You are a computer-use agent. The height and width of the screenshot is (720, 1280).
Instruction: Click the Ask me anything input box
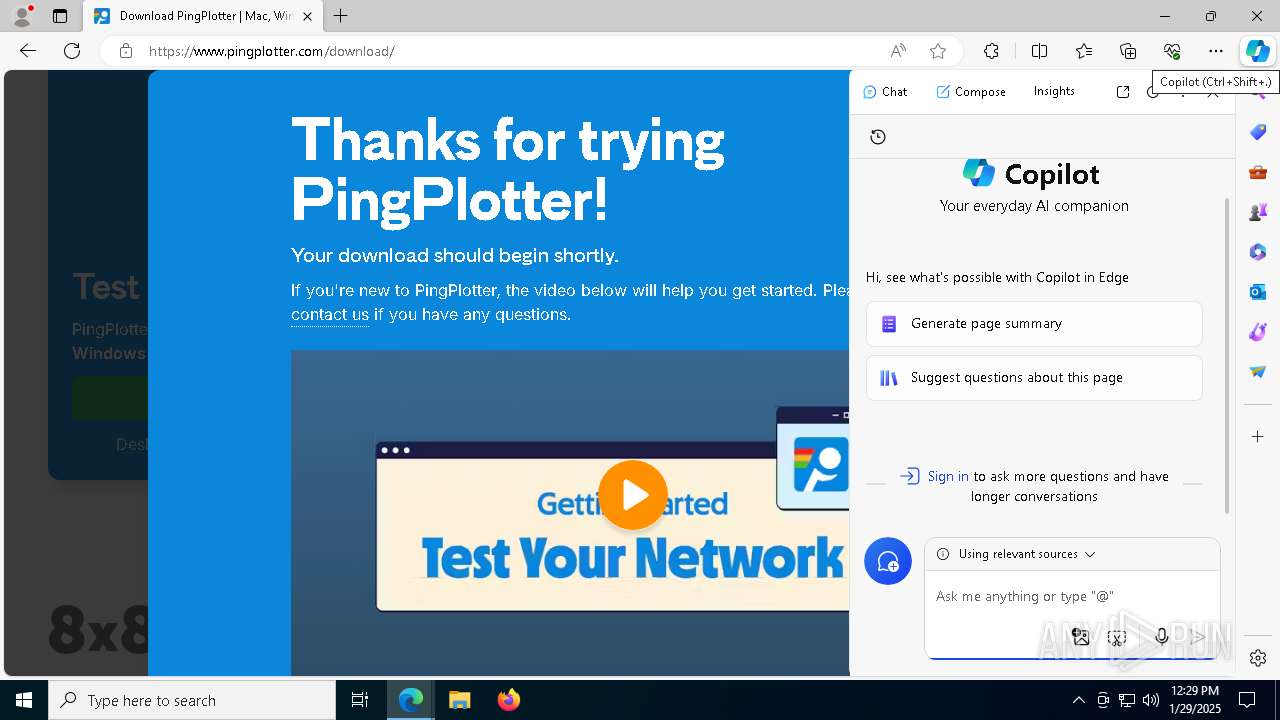(x=1072, y=596)
